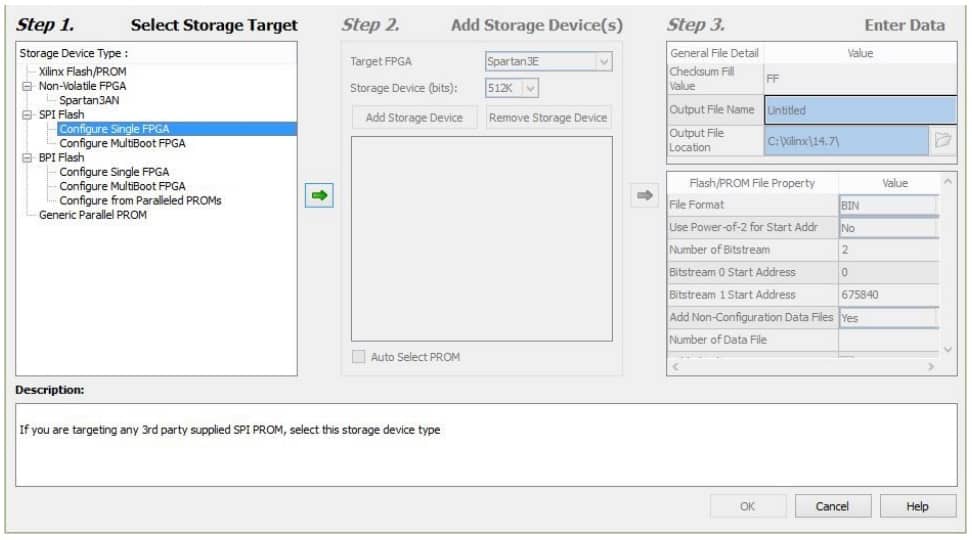Select Generic Parallel PROM
This screenshot has width=972, height=540.
[x=92, y=215]
